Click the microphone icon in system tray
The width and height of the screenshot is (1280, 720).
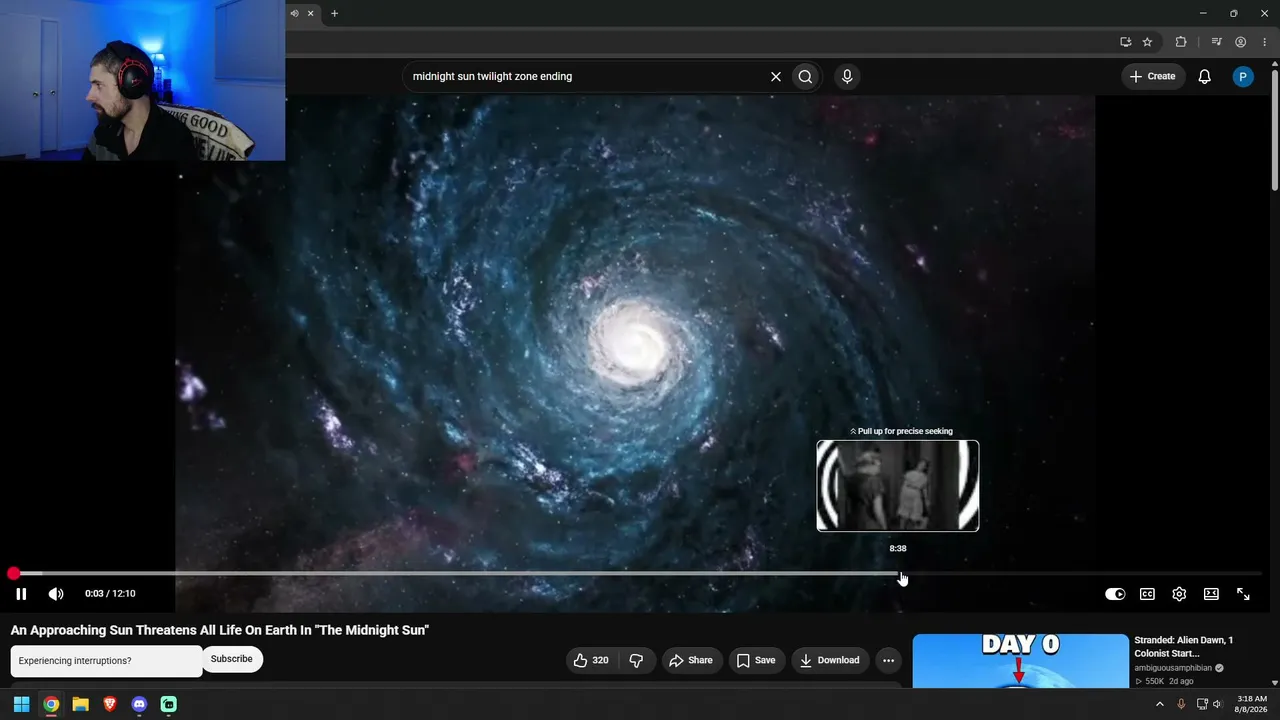pos(1181,704)
